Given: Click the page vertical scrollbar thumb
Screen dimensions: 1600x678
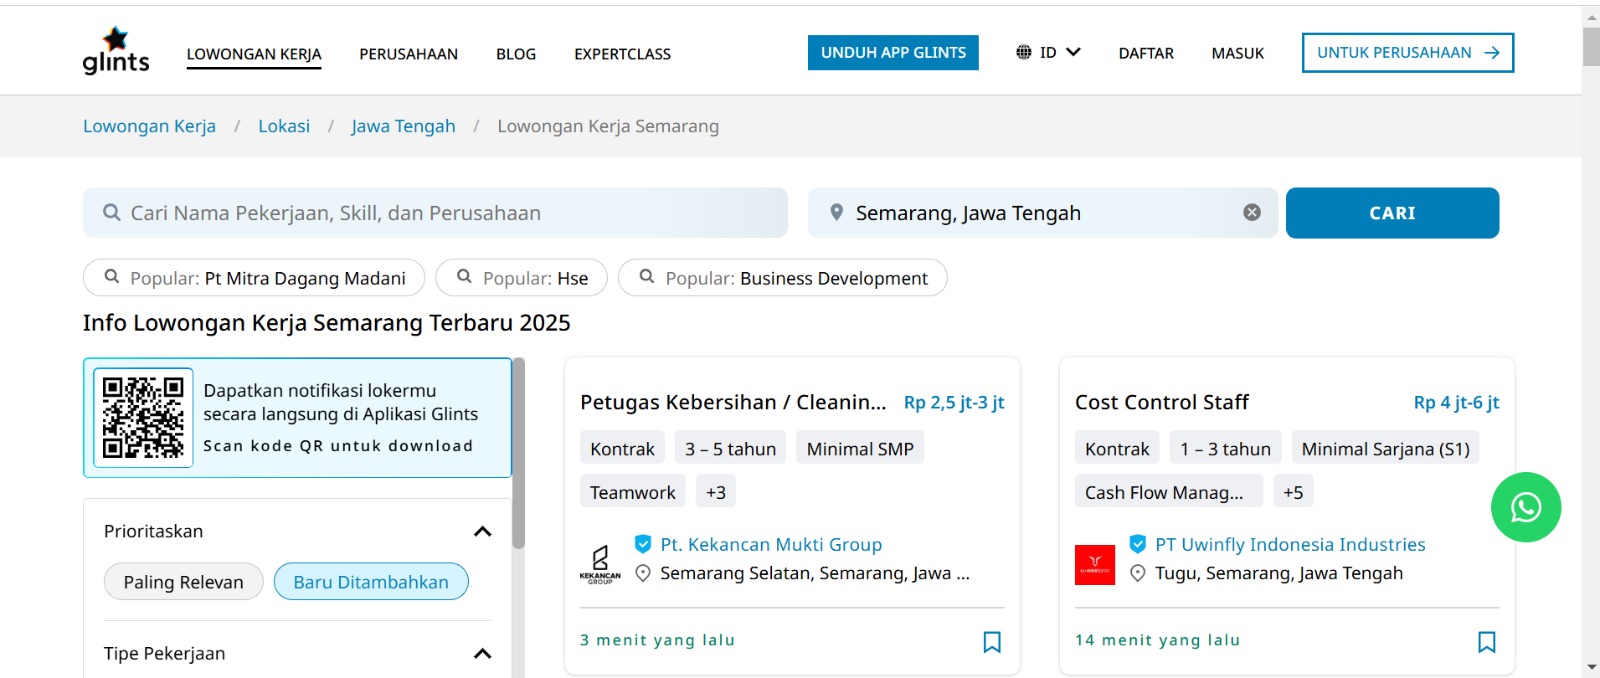Looking at the screenshot, I should coord(1591,46).
